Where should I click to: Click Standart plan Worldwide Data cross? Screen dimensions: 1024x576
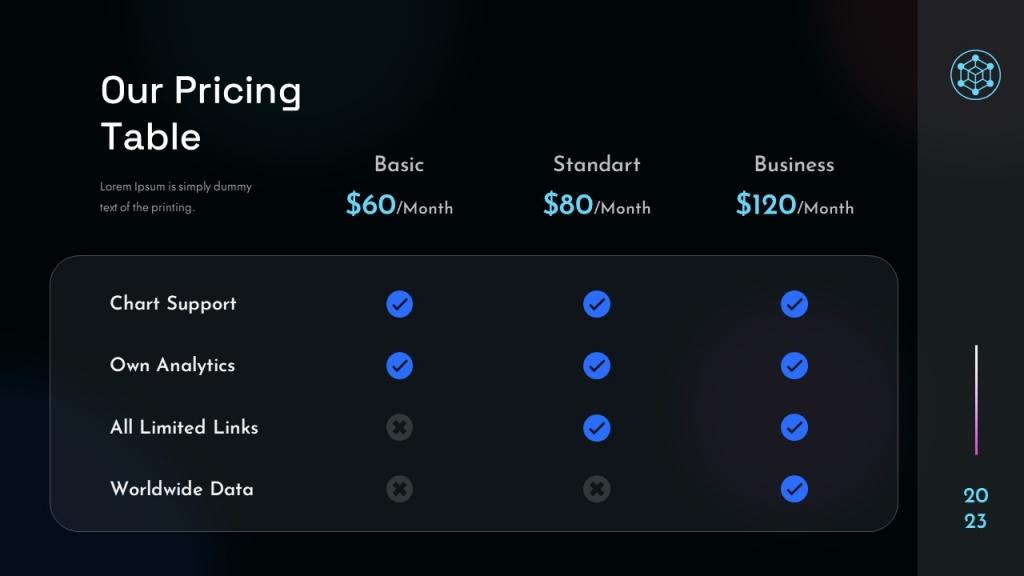pos(597,489)
